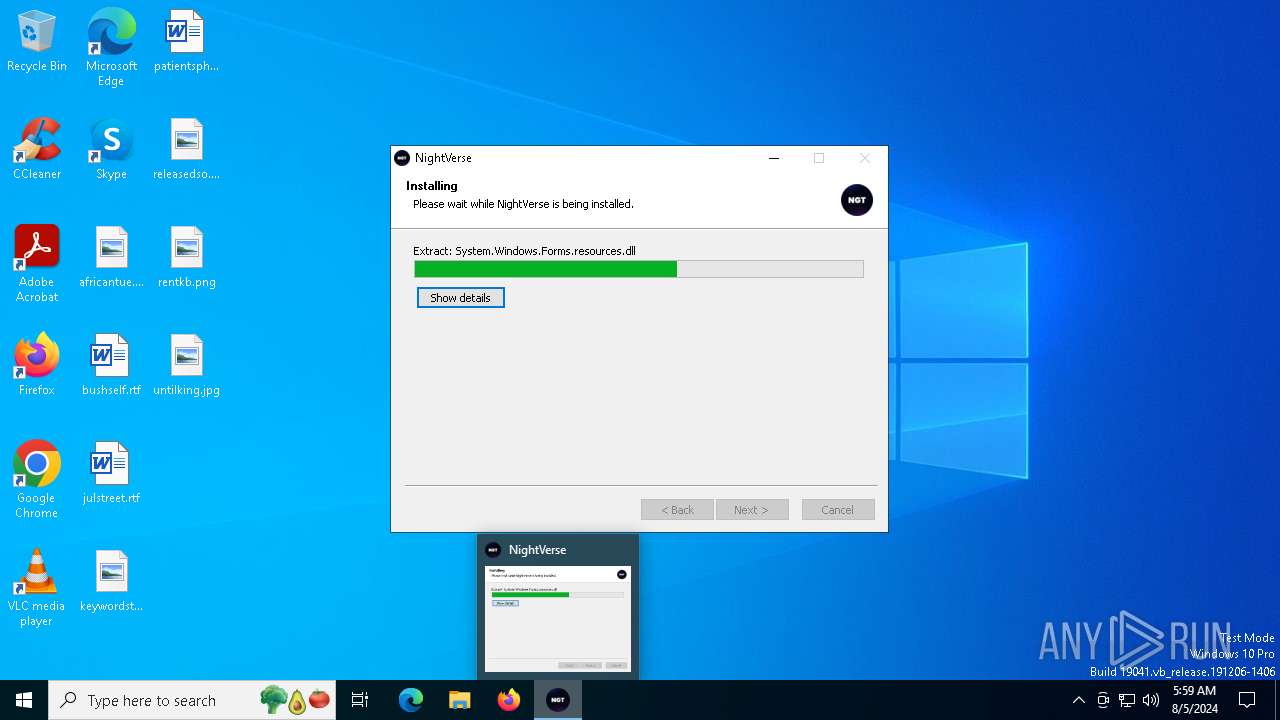Open Firefox from the taskbar
1280x720 pixels.
pos(509,700)
